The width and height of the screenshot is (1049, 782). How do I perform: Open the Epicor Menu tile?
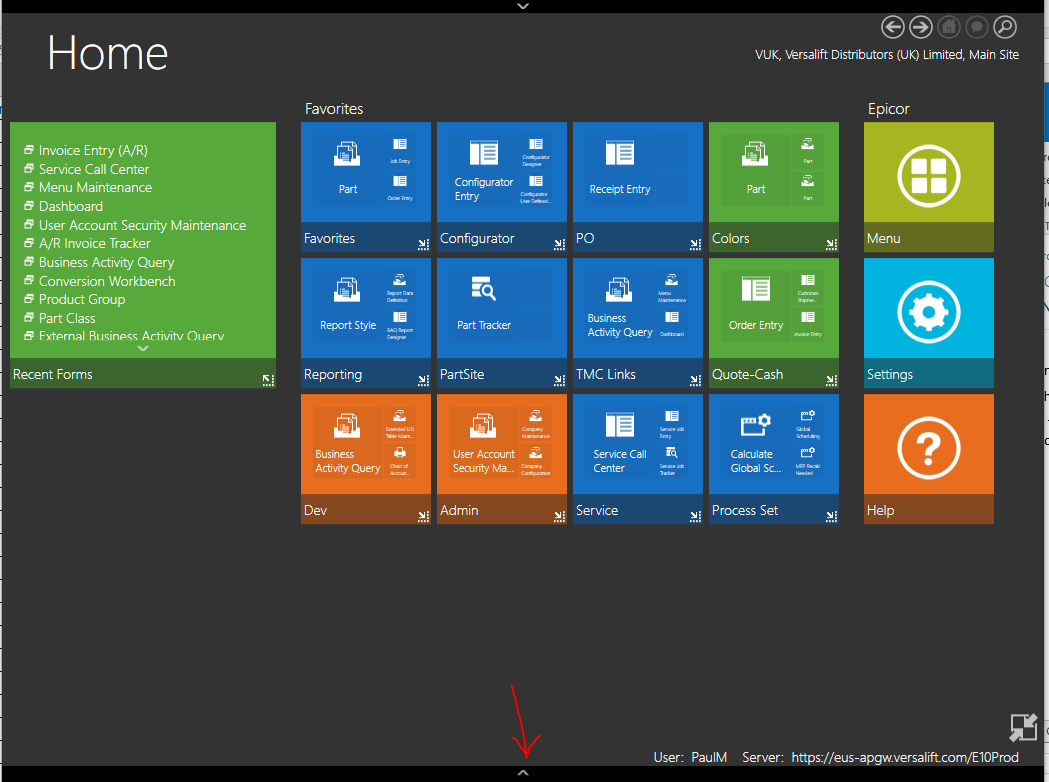coord(929,187)
